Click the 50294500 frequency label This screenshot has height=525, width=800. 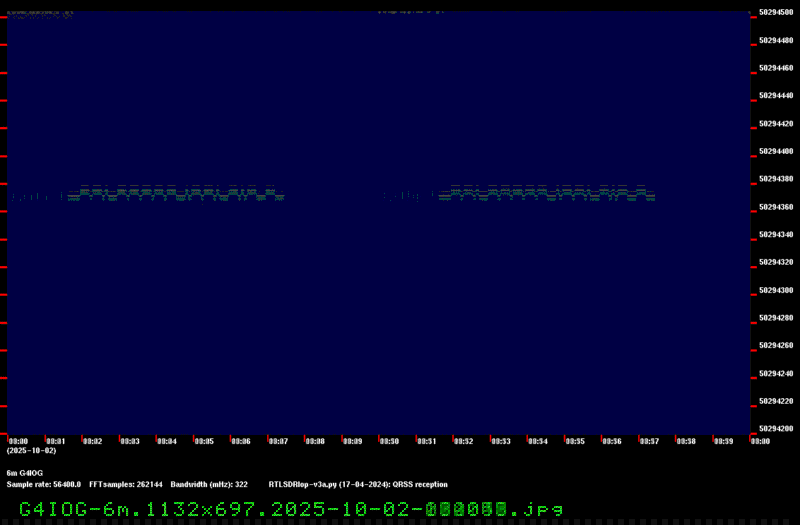click(776, 12)
